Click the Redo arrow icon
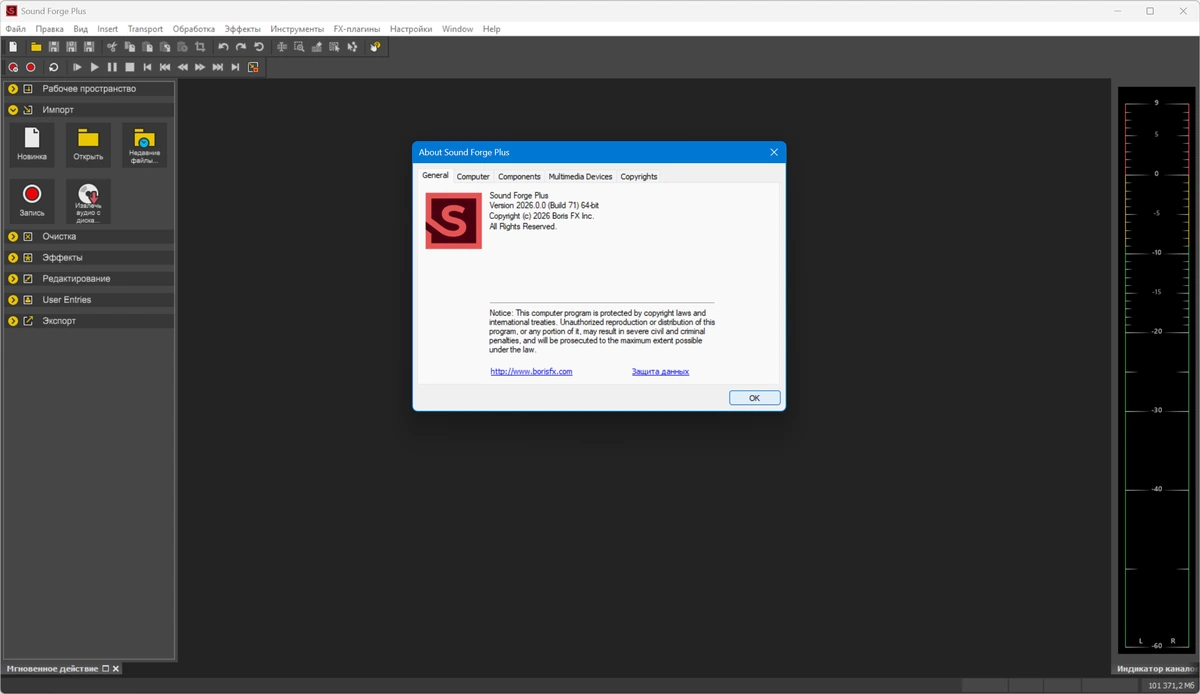Viewport: 1200px width, 694px height. 241,47
